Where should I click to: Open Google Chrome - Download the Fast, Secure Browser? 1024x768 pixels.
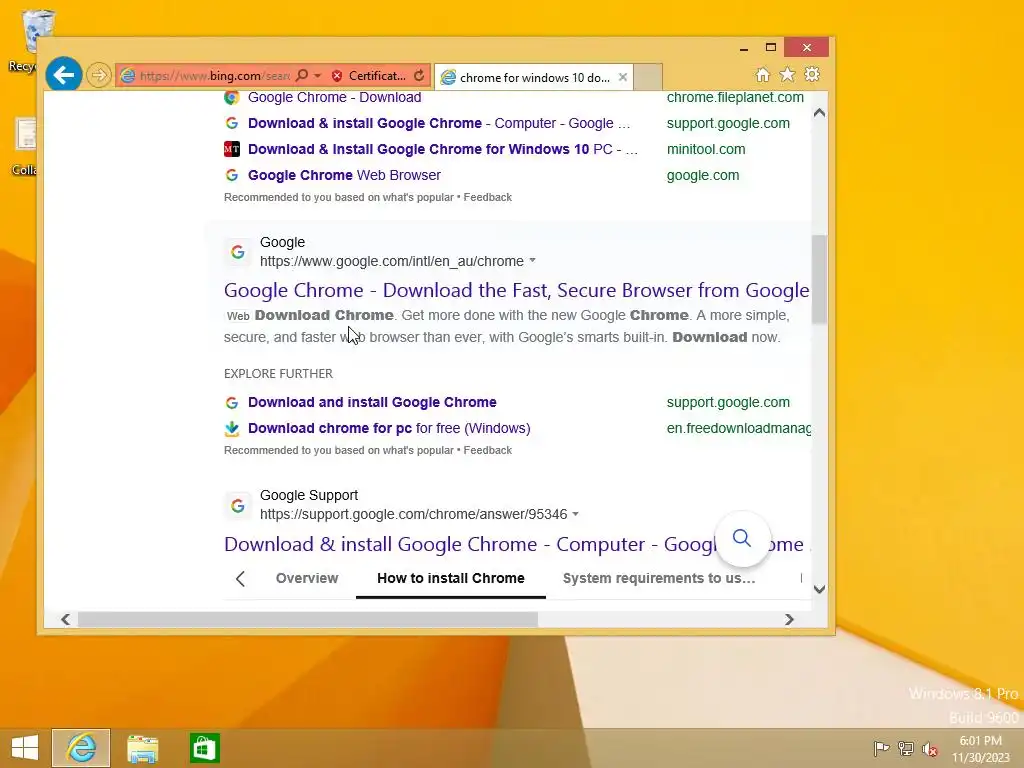tap(517, 290)
